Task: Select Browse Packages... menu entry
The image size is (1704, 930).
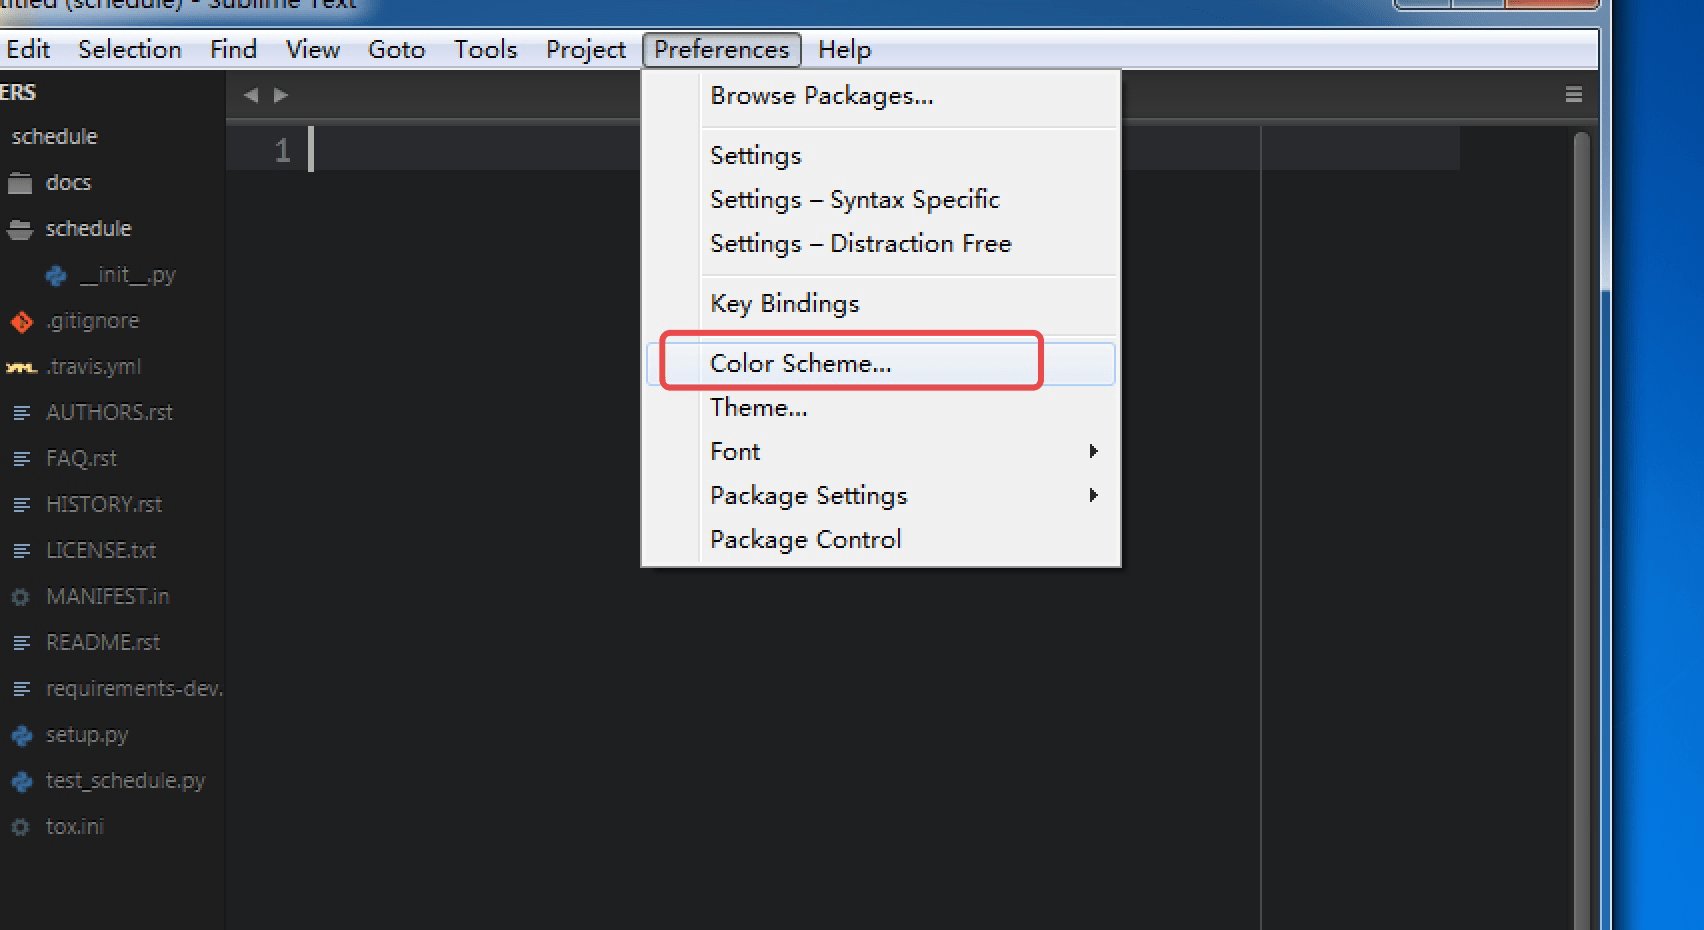Action: [x=821, y=96]
